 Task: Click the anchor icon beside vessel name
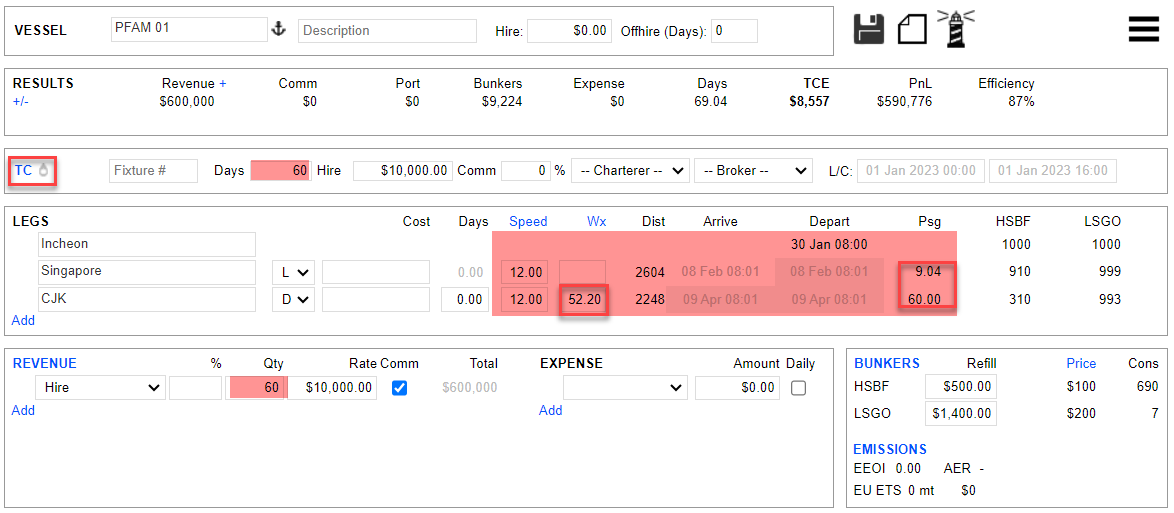click(279, 30)
